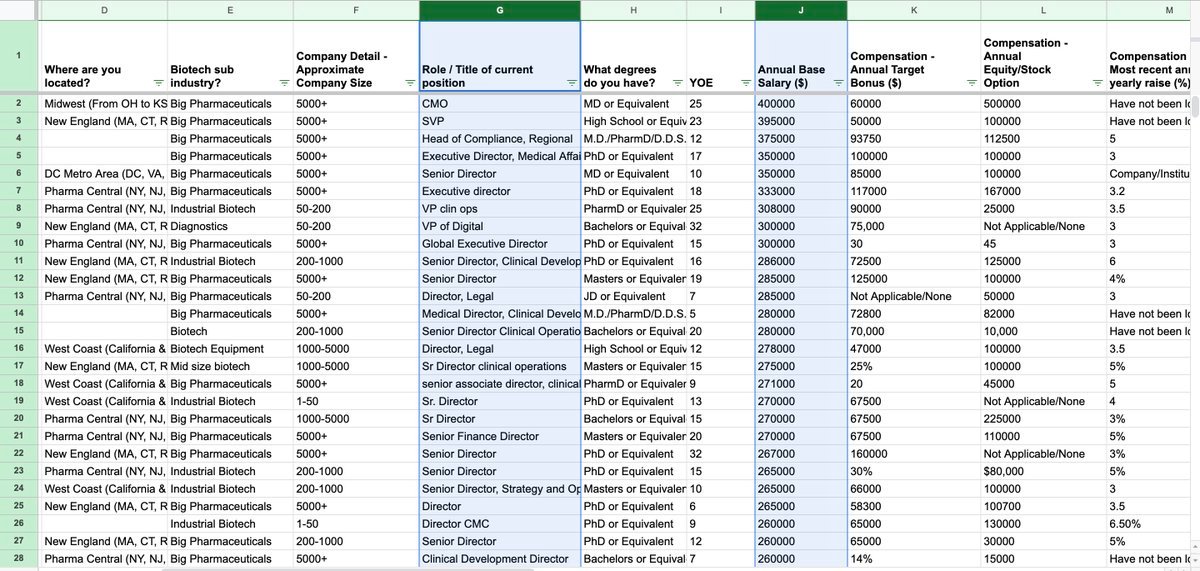This screenshot has height=571, width=1200.
Task: Select 'Senior Finance Director' cell
Action: click(x=500, y=436)
